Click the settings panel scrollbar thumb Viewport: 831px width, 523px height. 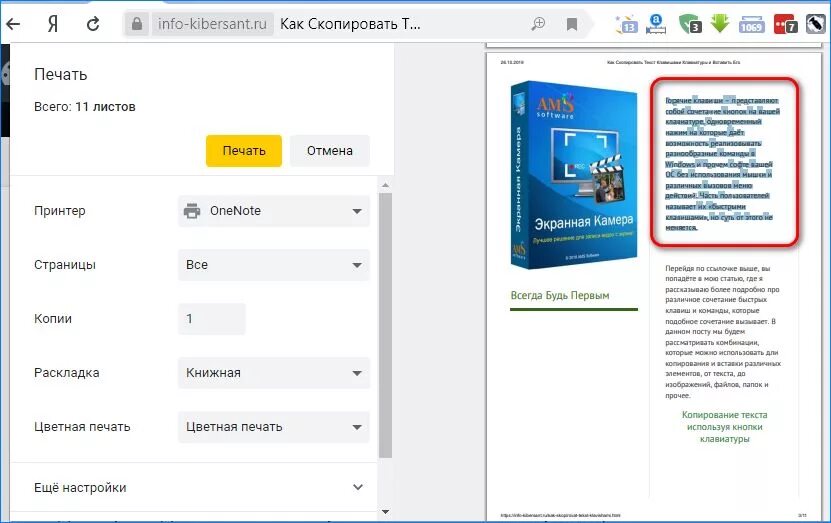pyautogui.click(x=385, y=324)
